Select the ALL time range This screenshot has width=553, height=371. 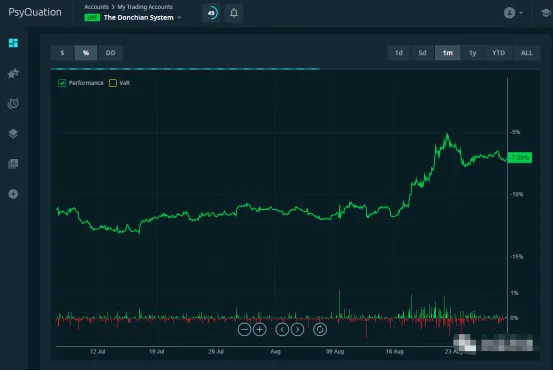527,53
